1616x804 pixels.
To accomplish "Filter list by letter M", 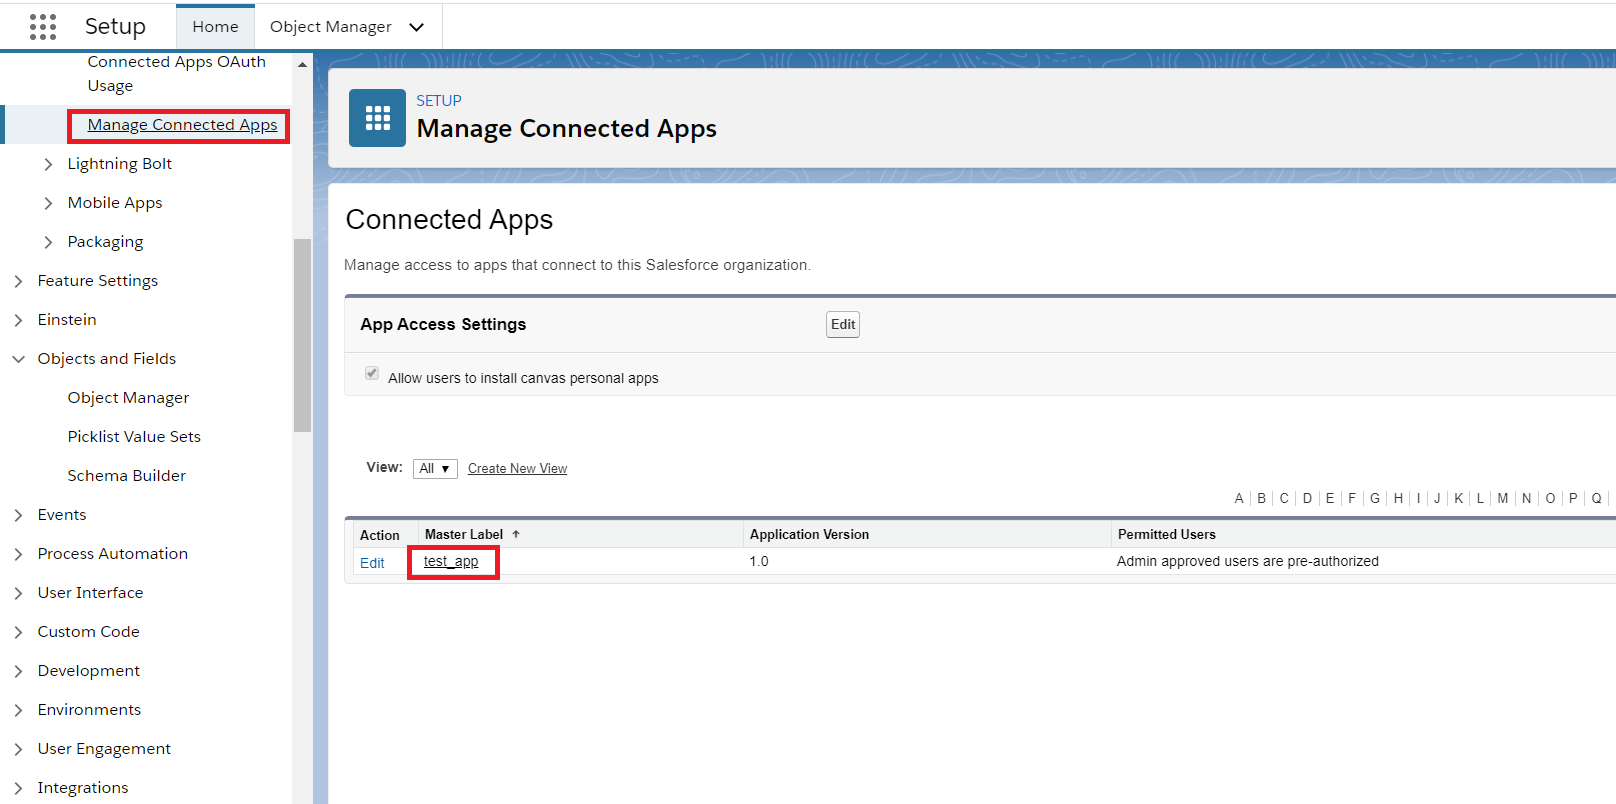I will click(1503, 498).
